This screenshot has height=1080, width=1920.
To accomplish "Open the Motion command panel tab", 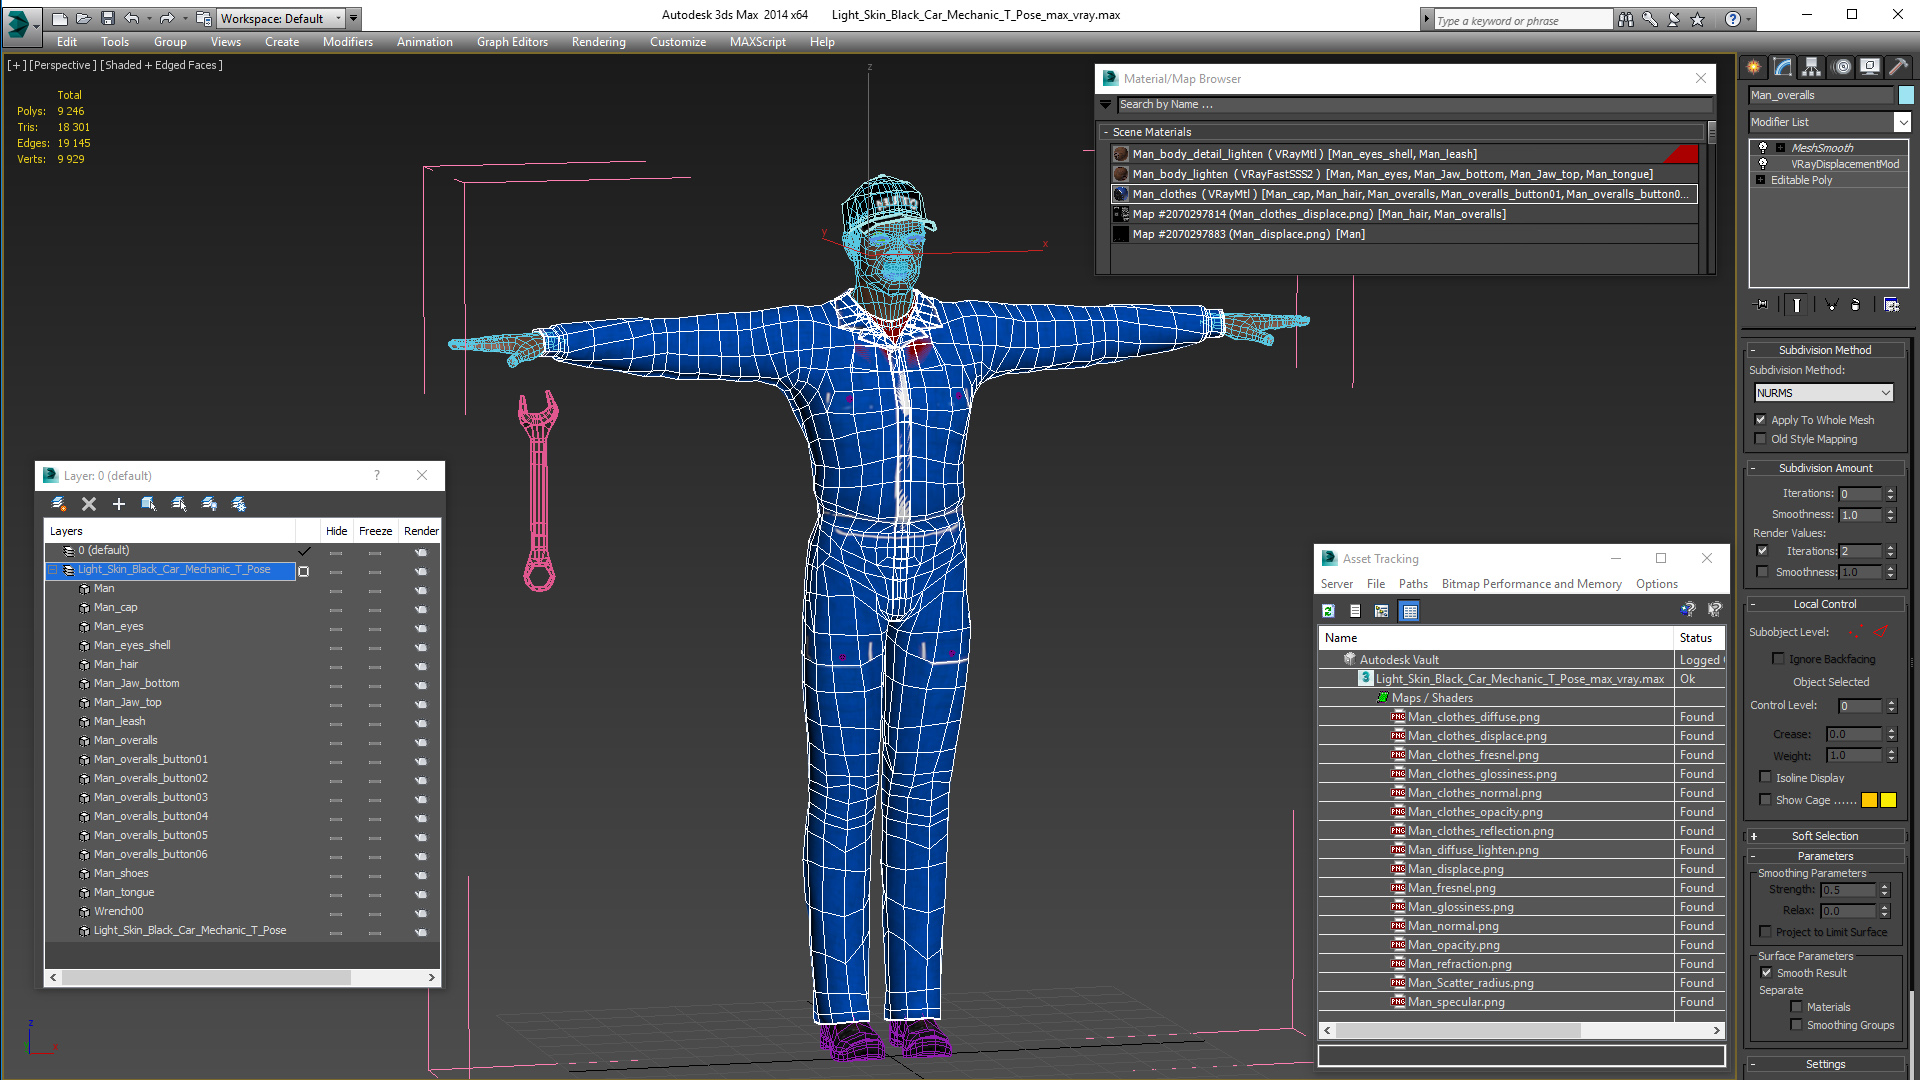I will pos(1841,67).
